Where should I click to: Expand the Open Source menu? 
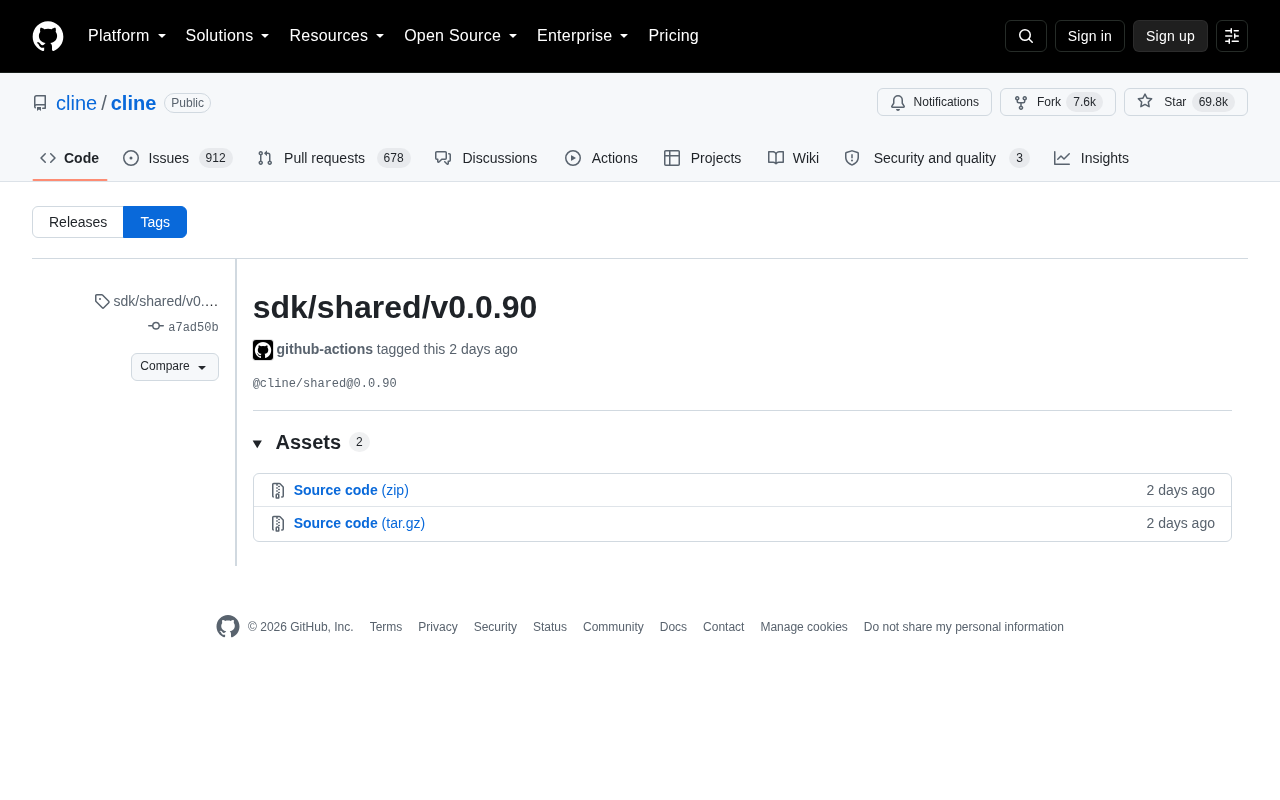(461, 36)
